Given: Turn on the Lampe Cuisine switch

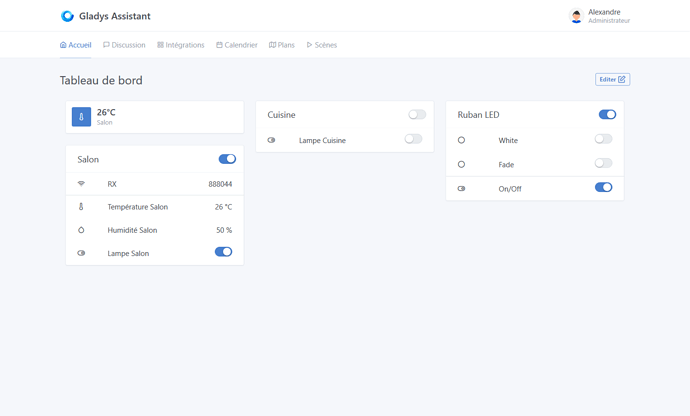Looking at the screenshot, I should coord(413,139).
